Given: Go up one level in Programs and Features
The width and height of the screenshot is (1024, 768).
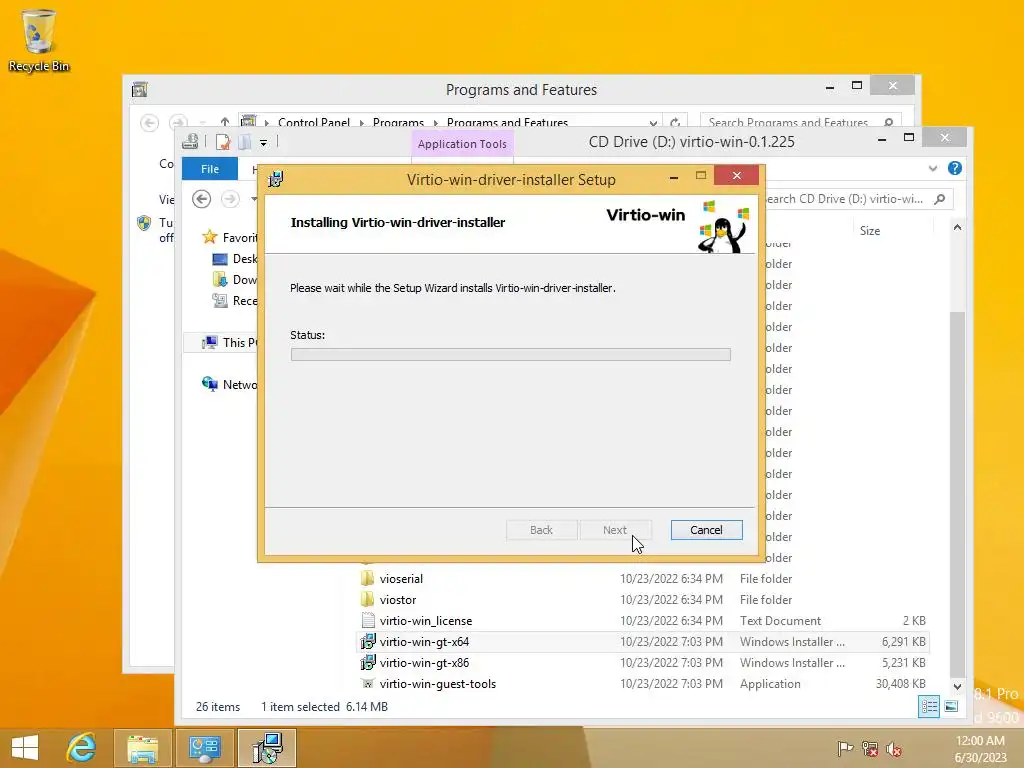Looking at the screenshot, I should coord(225,122).
